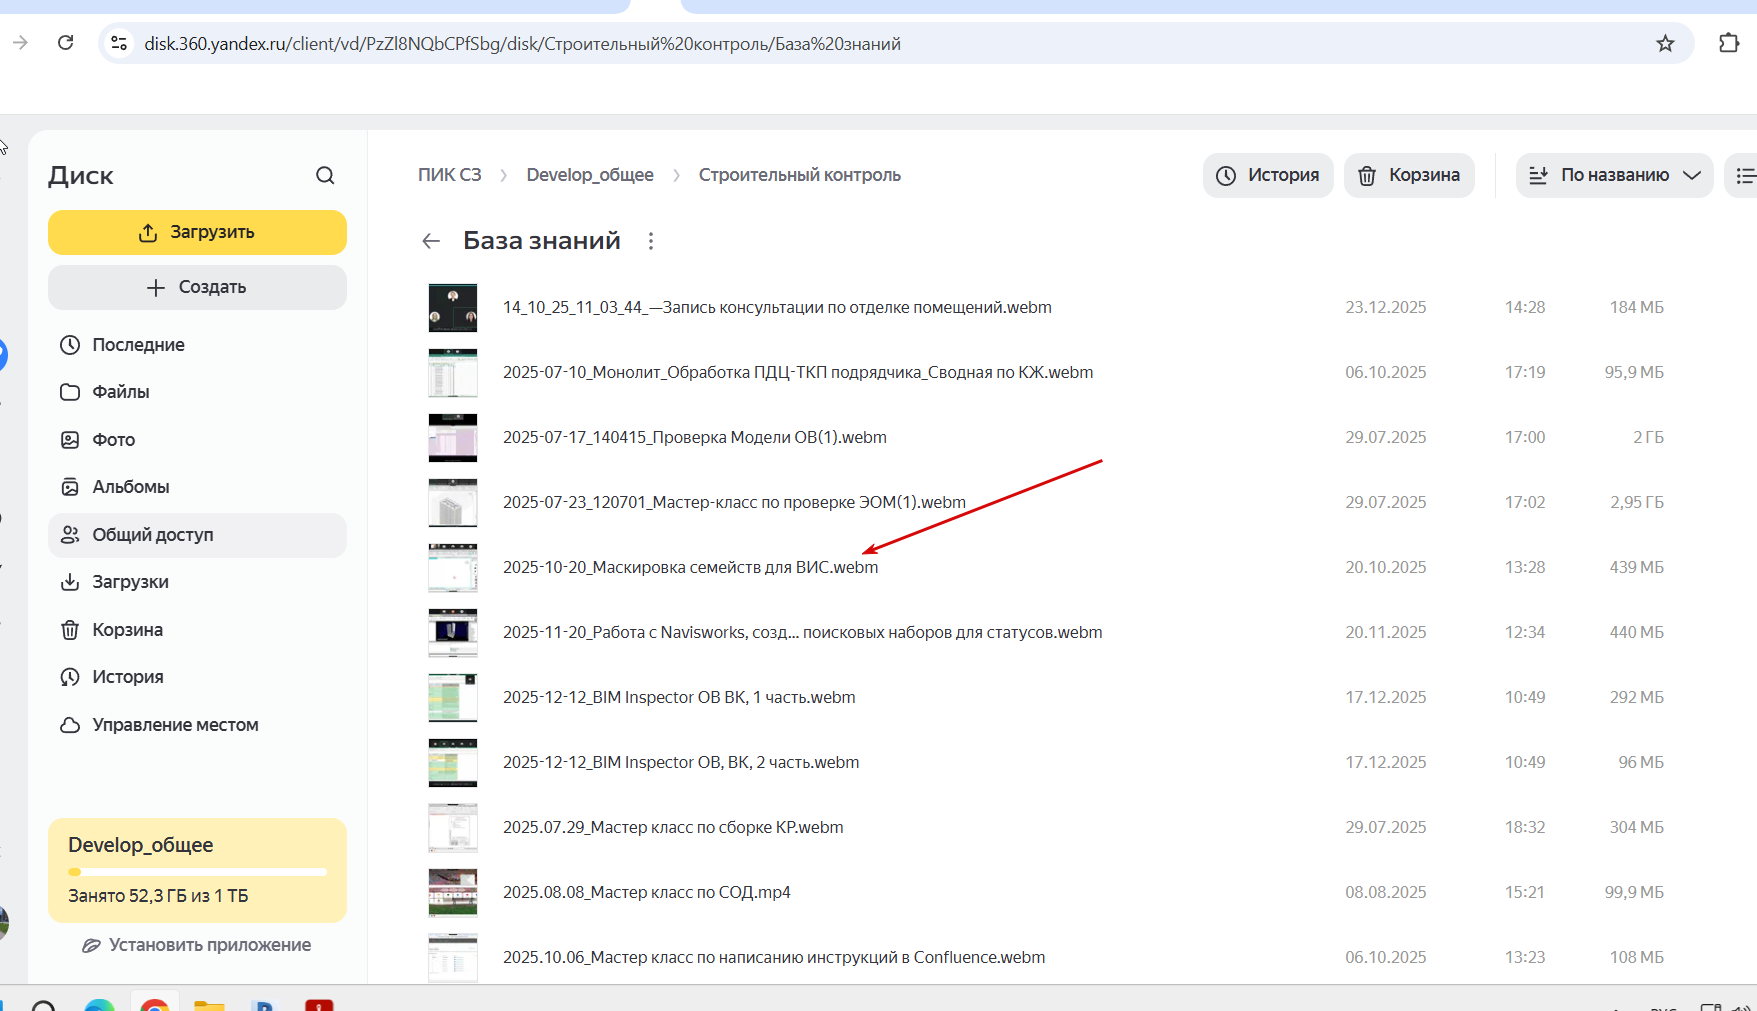The height and width of the screenshot is (1011, 1757).
Task: Navigate to Строительный контроль breadcrumb
Action: point(800,175)
